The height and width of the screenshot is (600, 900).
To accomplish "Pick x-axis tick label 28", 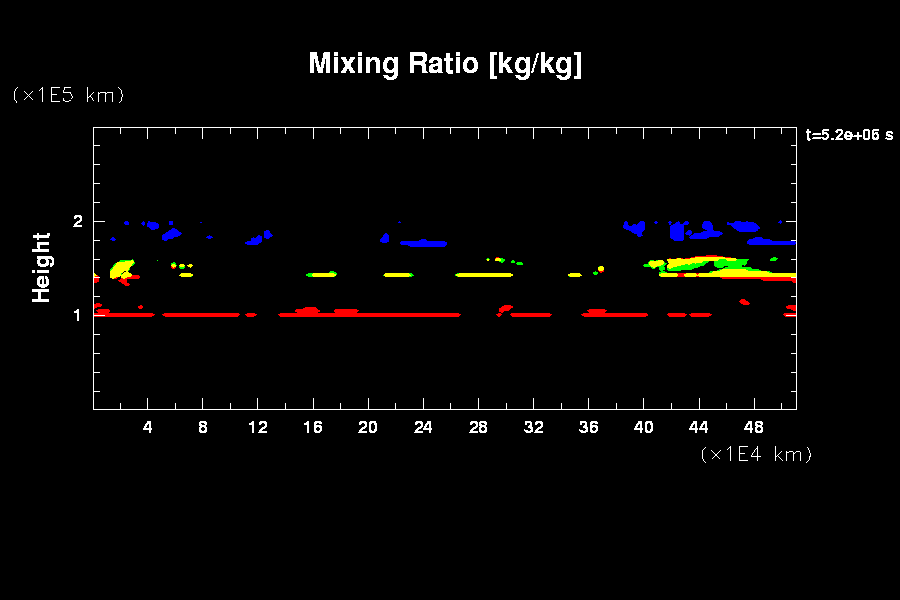I will click(478, 427).
